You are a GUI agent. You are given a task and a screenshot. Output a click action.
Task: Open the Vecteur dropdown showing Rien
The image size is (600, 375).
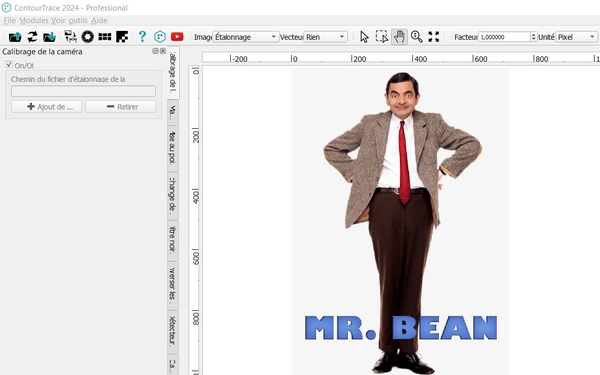[326, 37]
